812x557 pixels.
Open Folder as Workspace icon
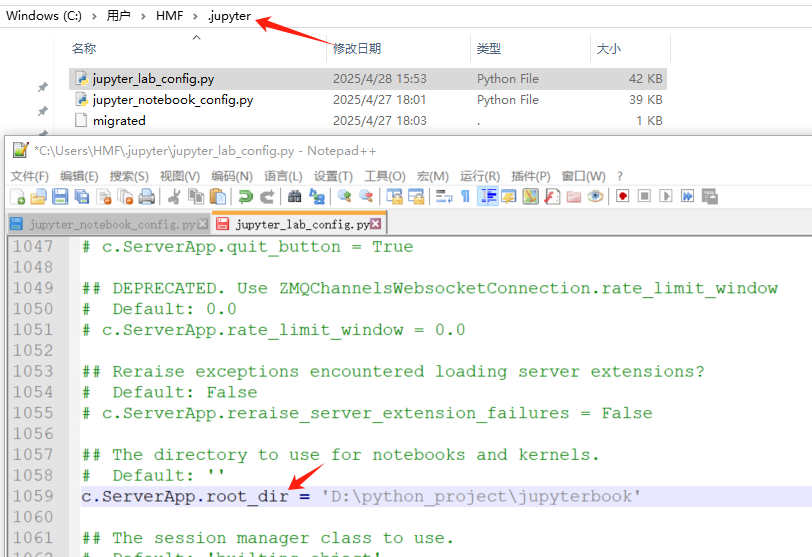point(574,197)
